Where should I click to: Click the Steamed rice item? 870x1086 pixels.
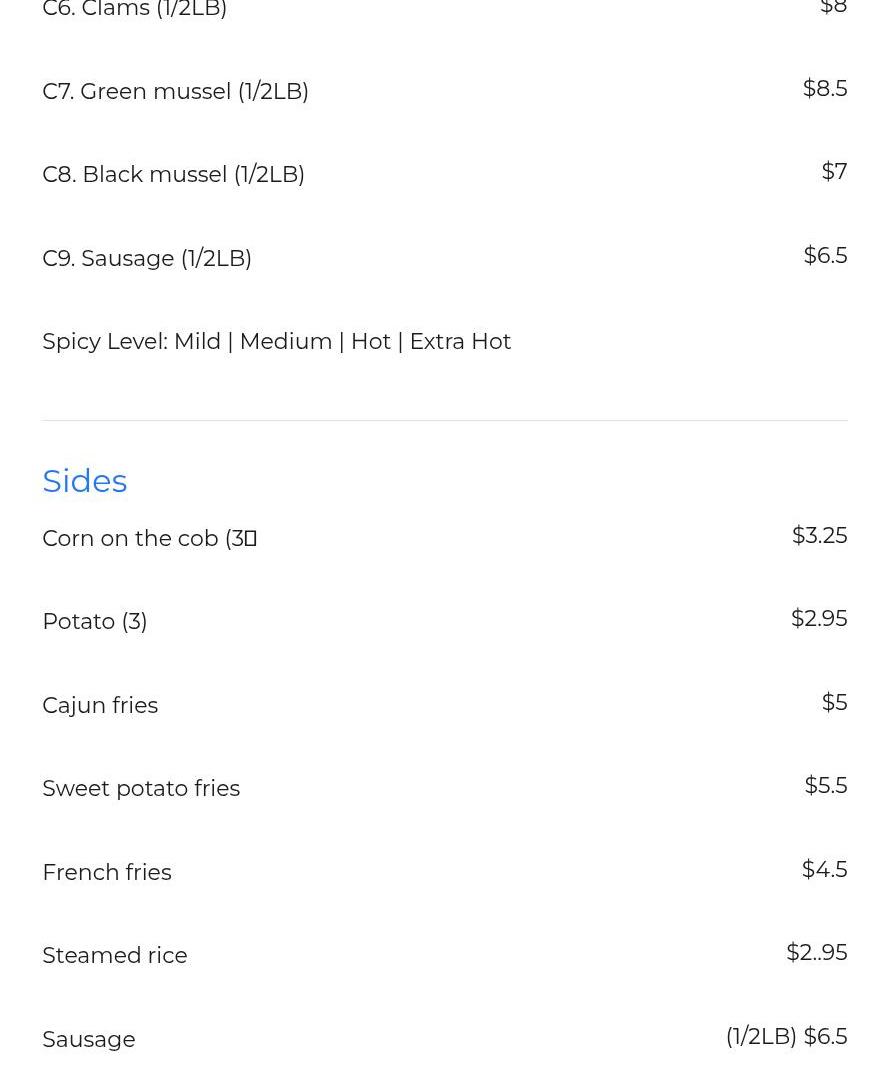(115, 955)
